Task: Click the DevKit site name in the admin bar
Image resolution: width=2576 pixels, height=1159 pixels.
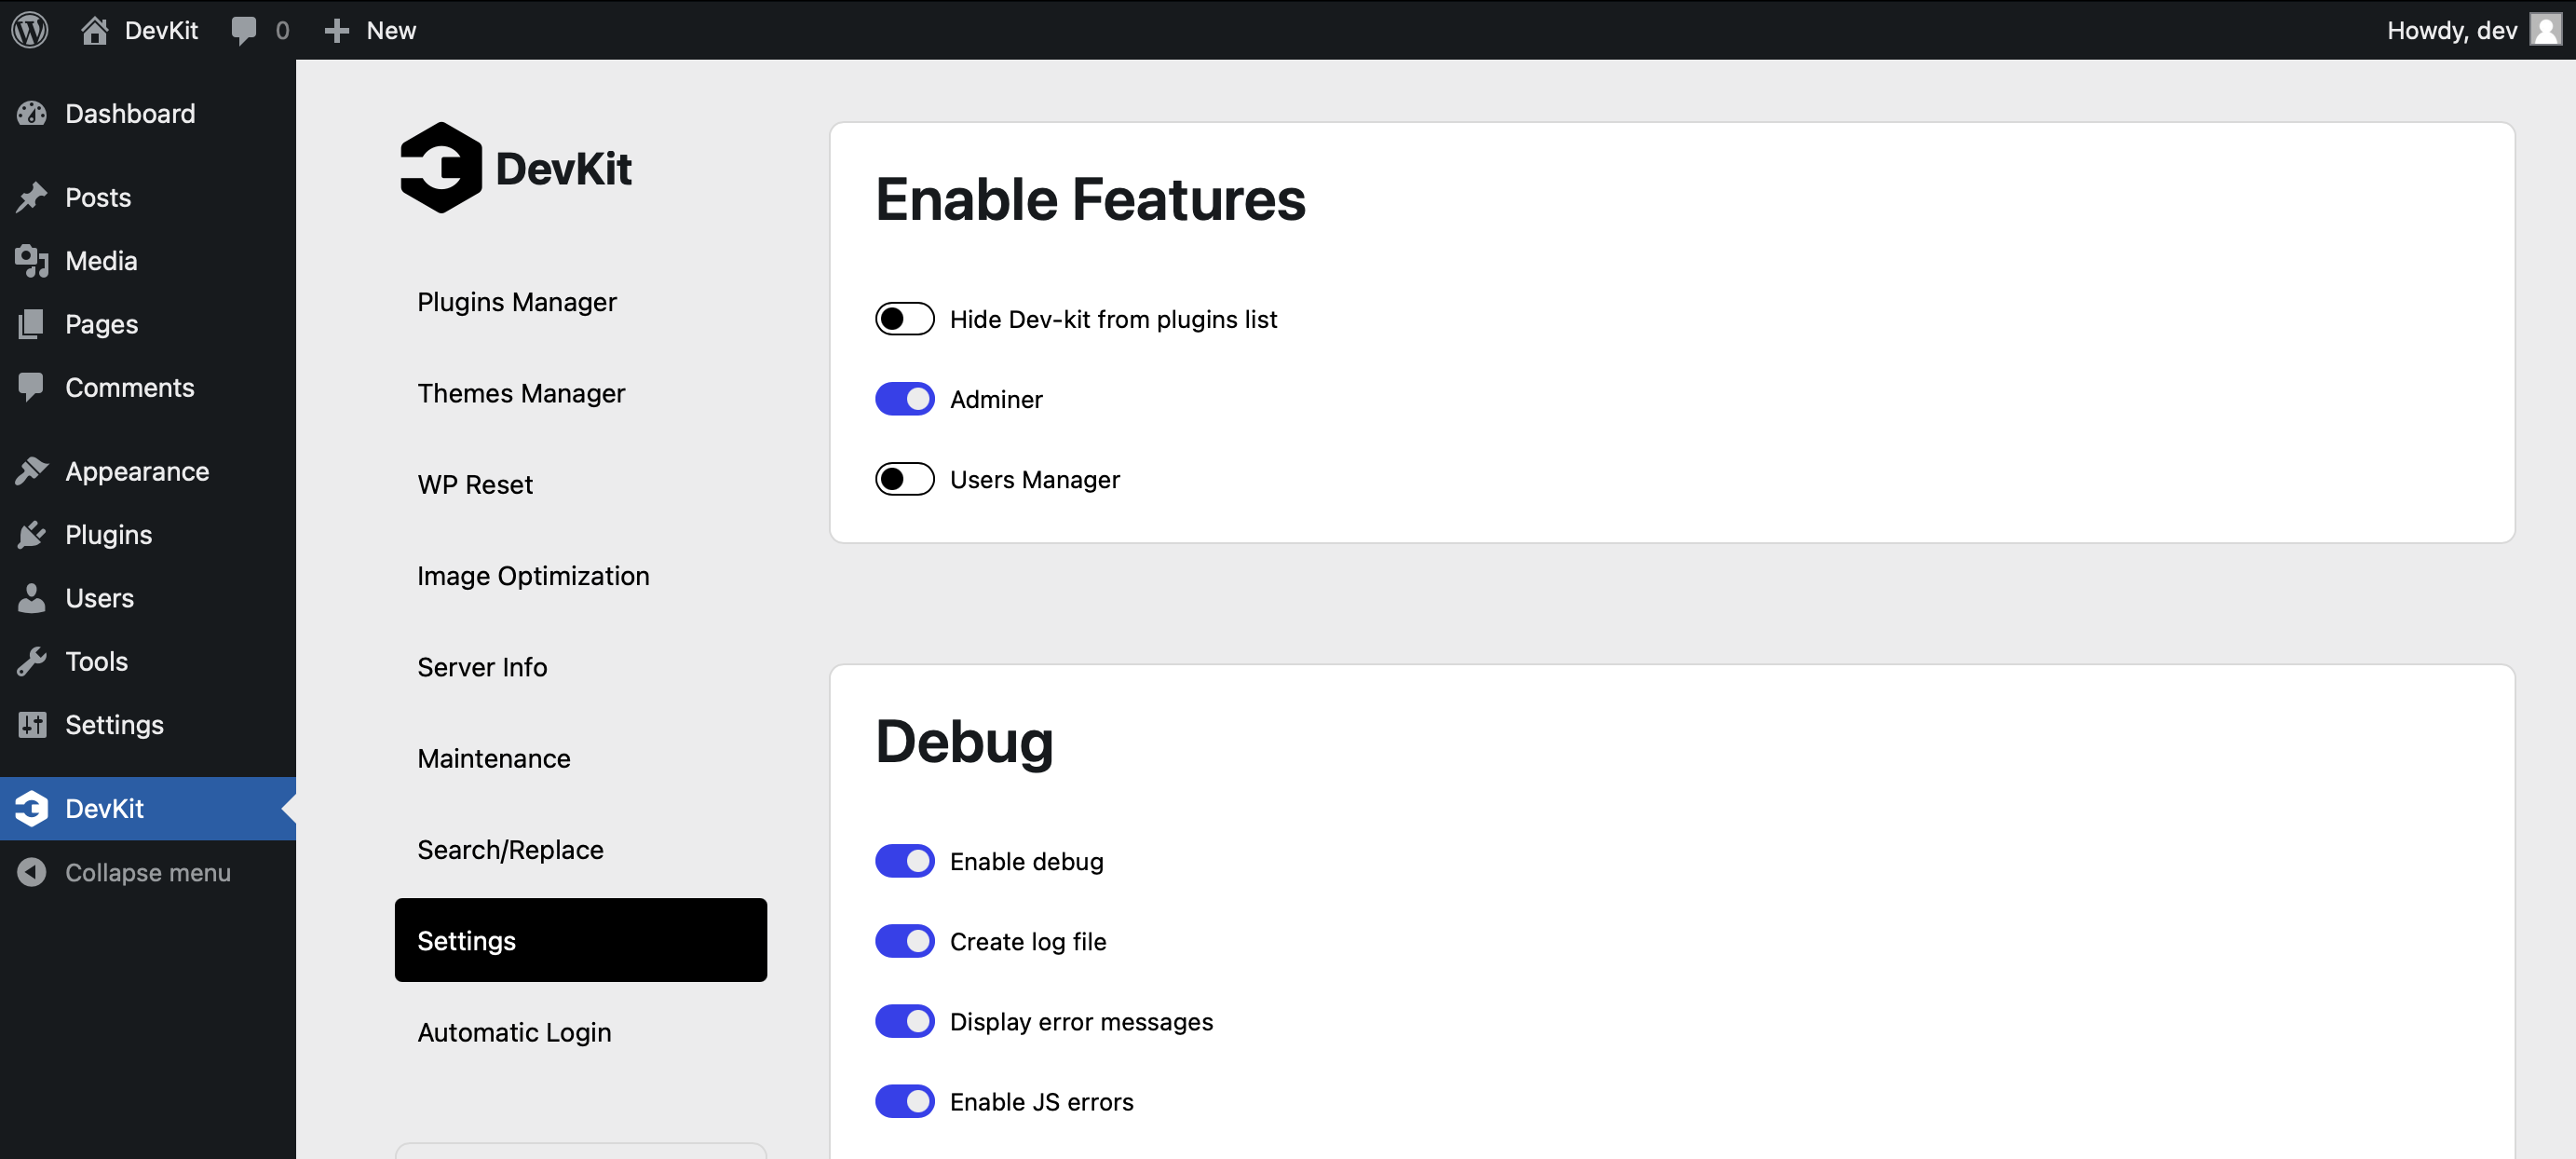Action: [161, 30]
